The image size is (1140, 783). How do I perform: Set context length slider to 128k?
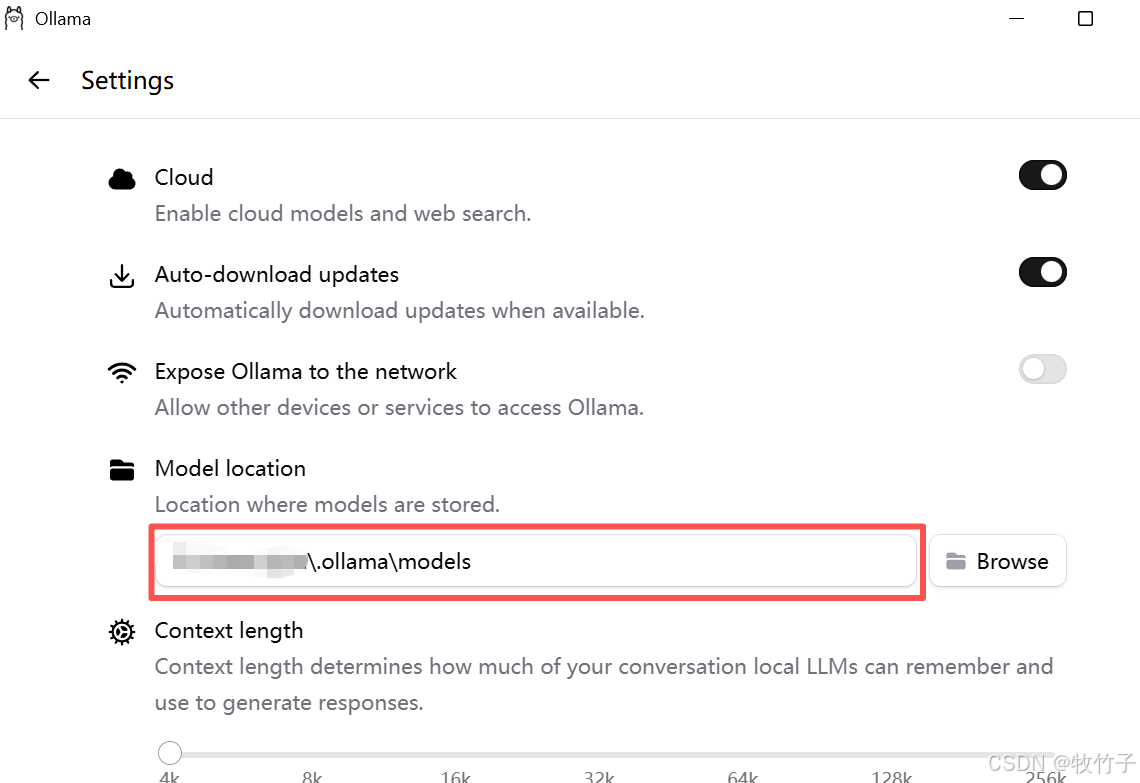[x=891, y=754]
